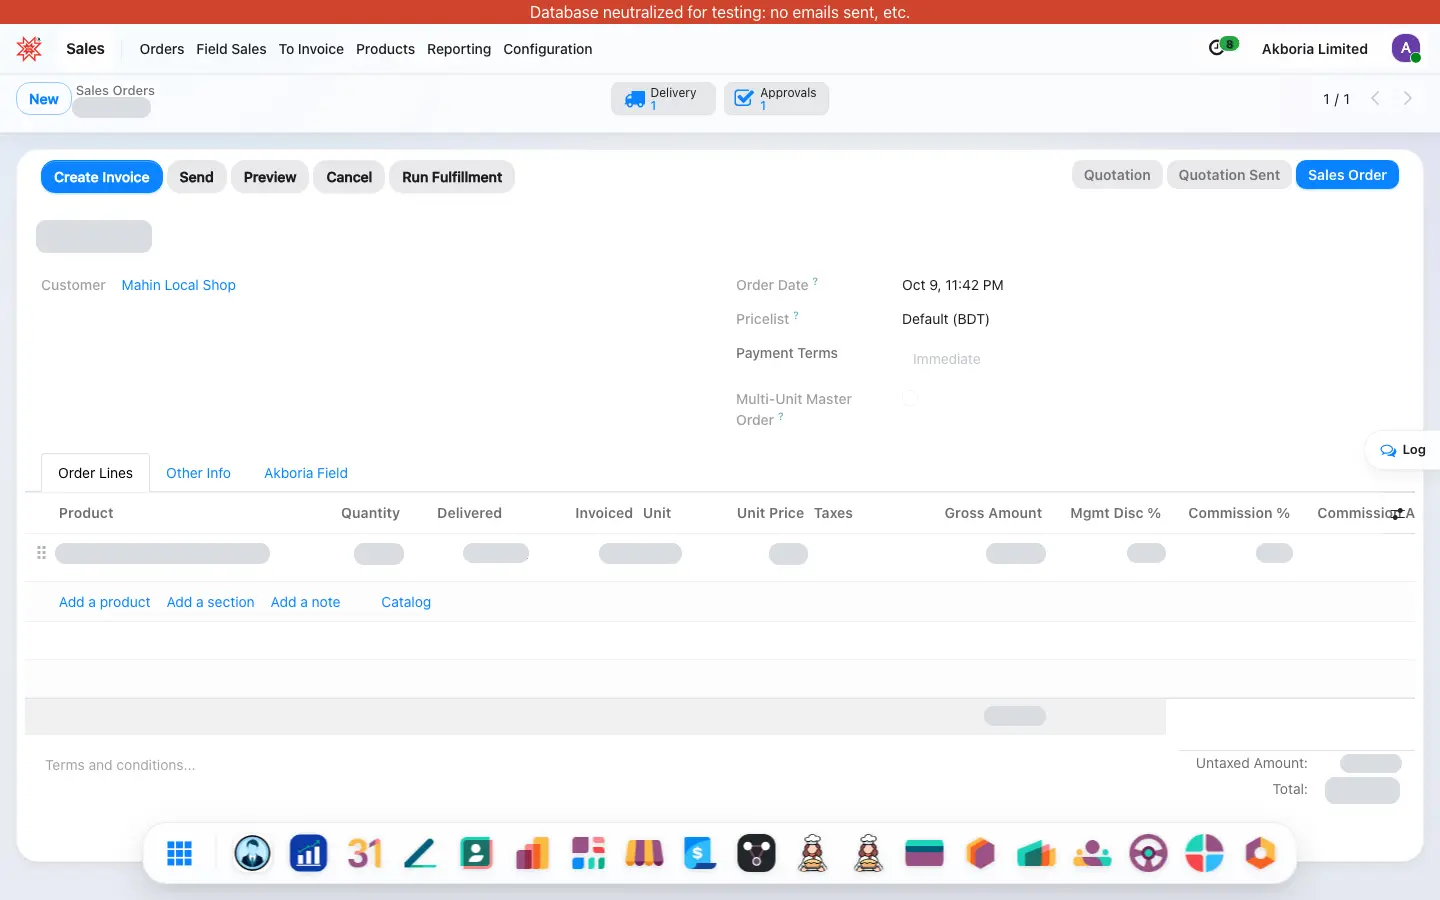Open the Configuration menu

548,49
